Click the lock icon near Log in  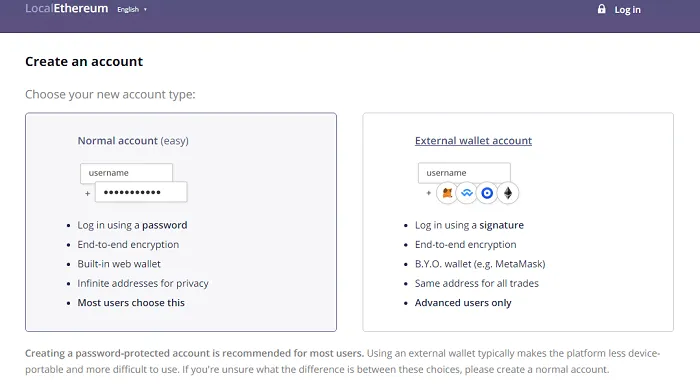coord(601,9)
